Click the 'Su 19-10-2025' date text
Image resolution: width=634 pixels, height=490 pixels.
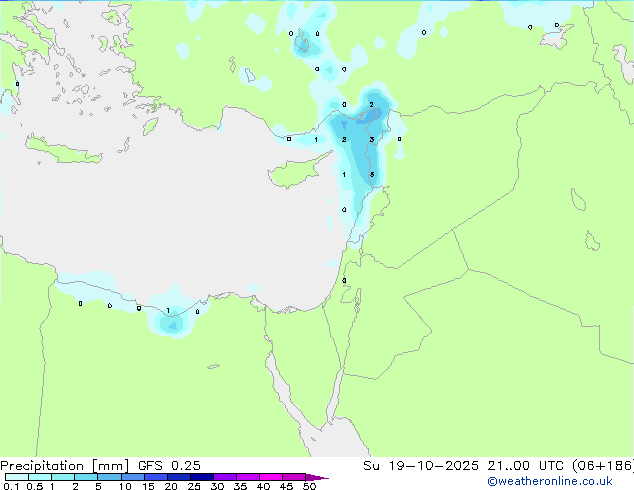(x=421, y=466)
